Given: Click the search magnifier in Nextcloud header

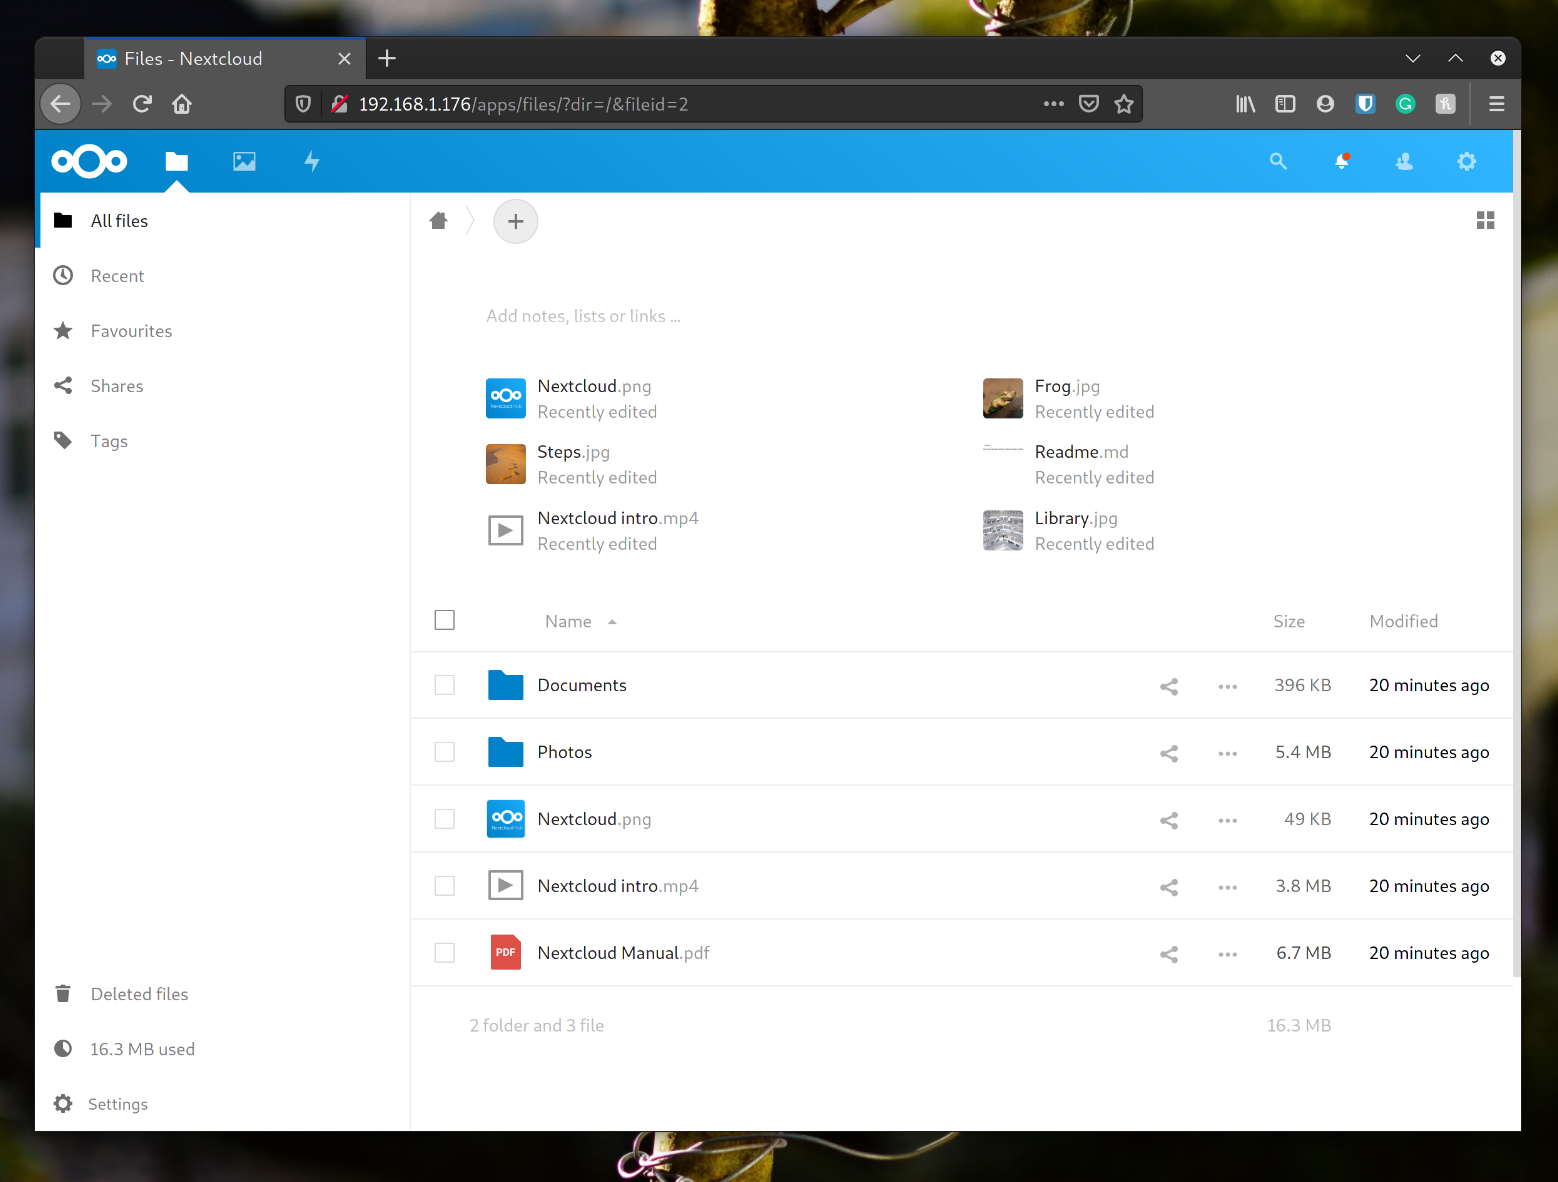Looking at the screenshot, I should [1278, 161].
